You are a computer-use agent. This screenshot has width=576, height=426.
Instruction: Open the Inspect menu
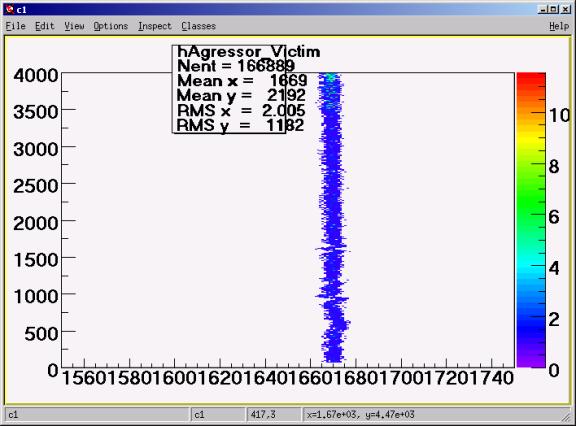tap(155, 26)
